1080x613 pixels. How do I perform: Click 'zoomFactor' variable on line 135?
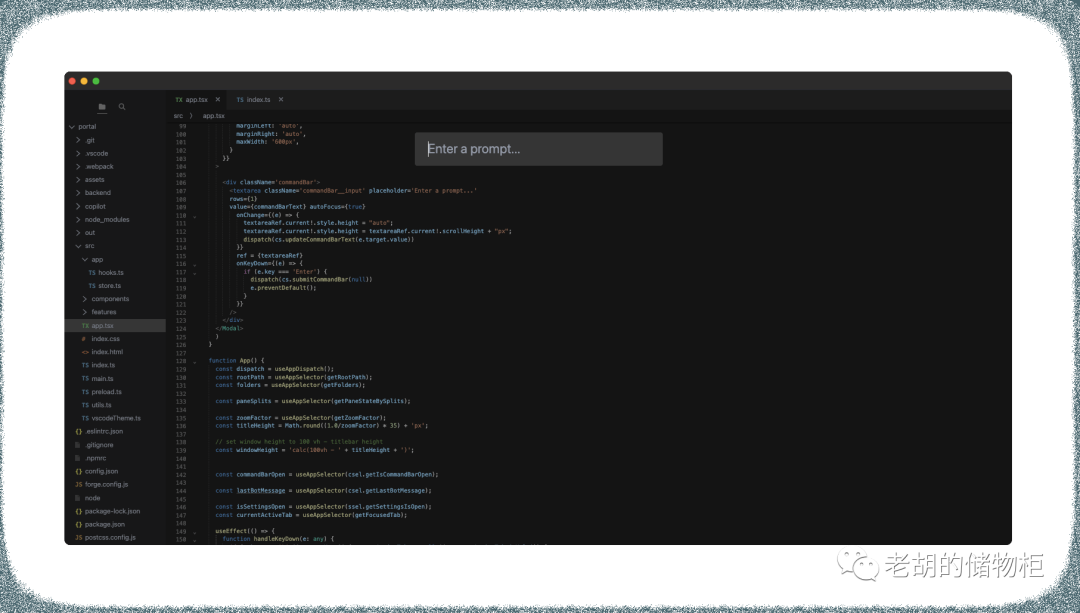[253, 417]
